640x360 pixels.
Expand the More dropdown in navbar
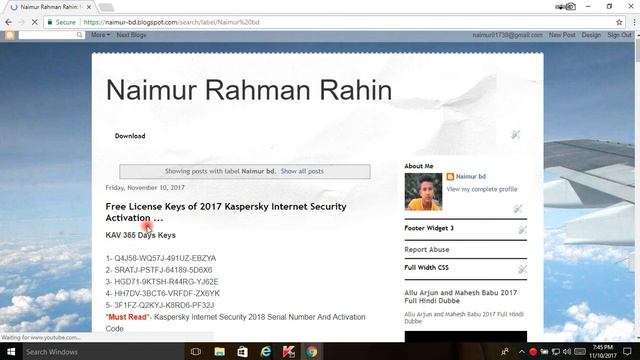100,35
